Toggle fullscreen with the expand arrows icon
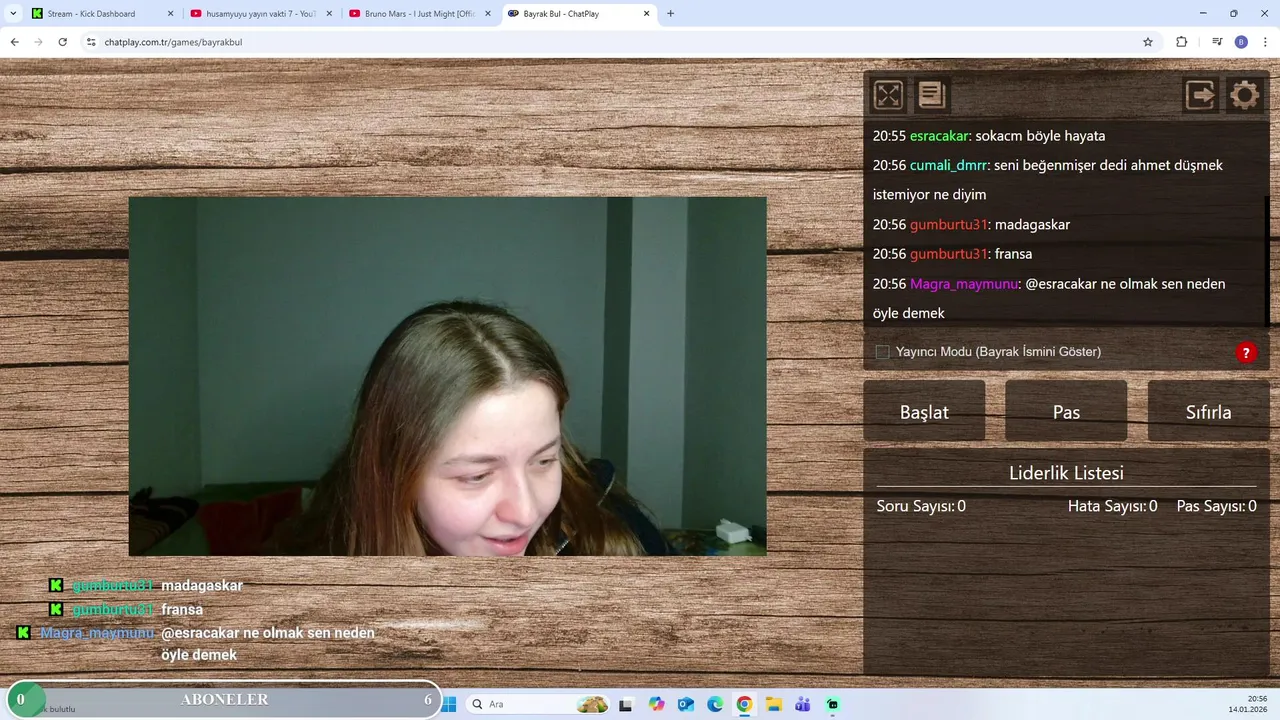Image resolution: width=1280 pixels, height=720 pixels. click(888, 95)
